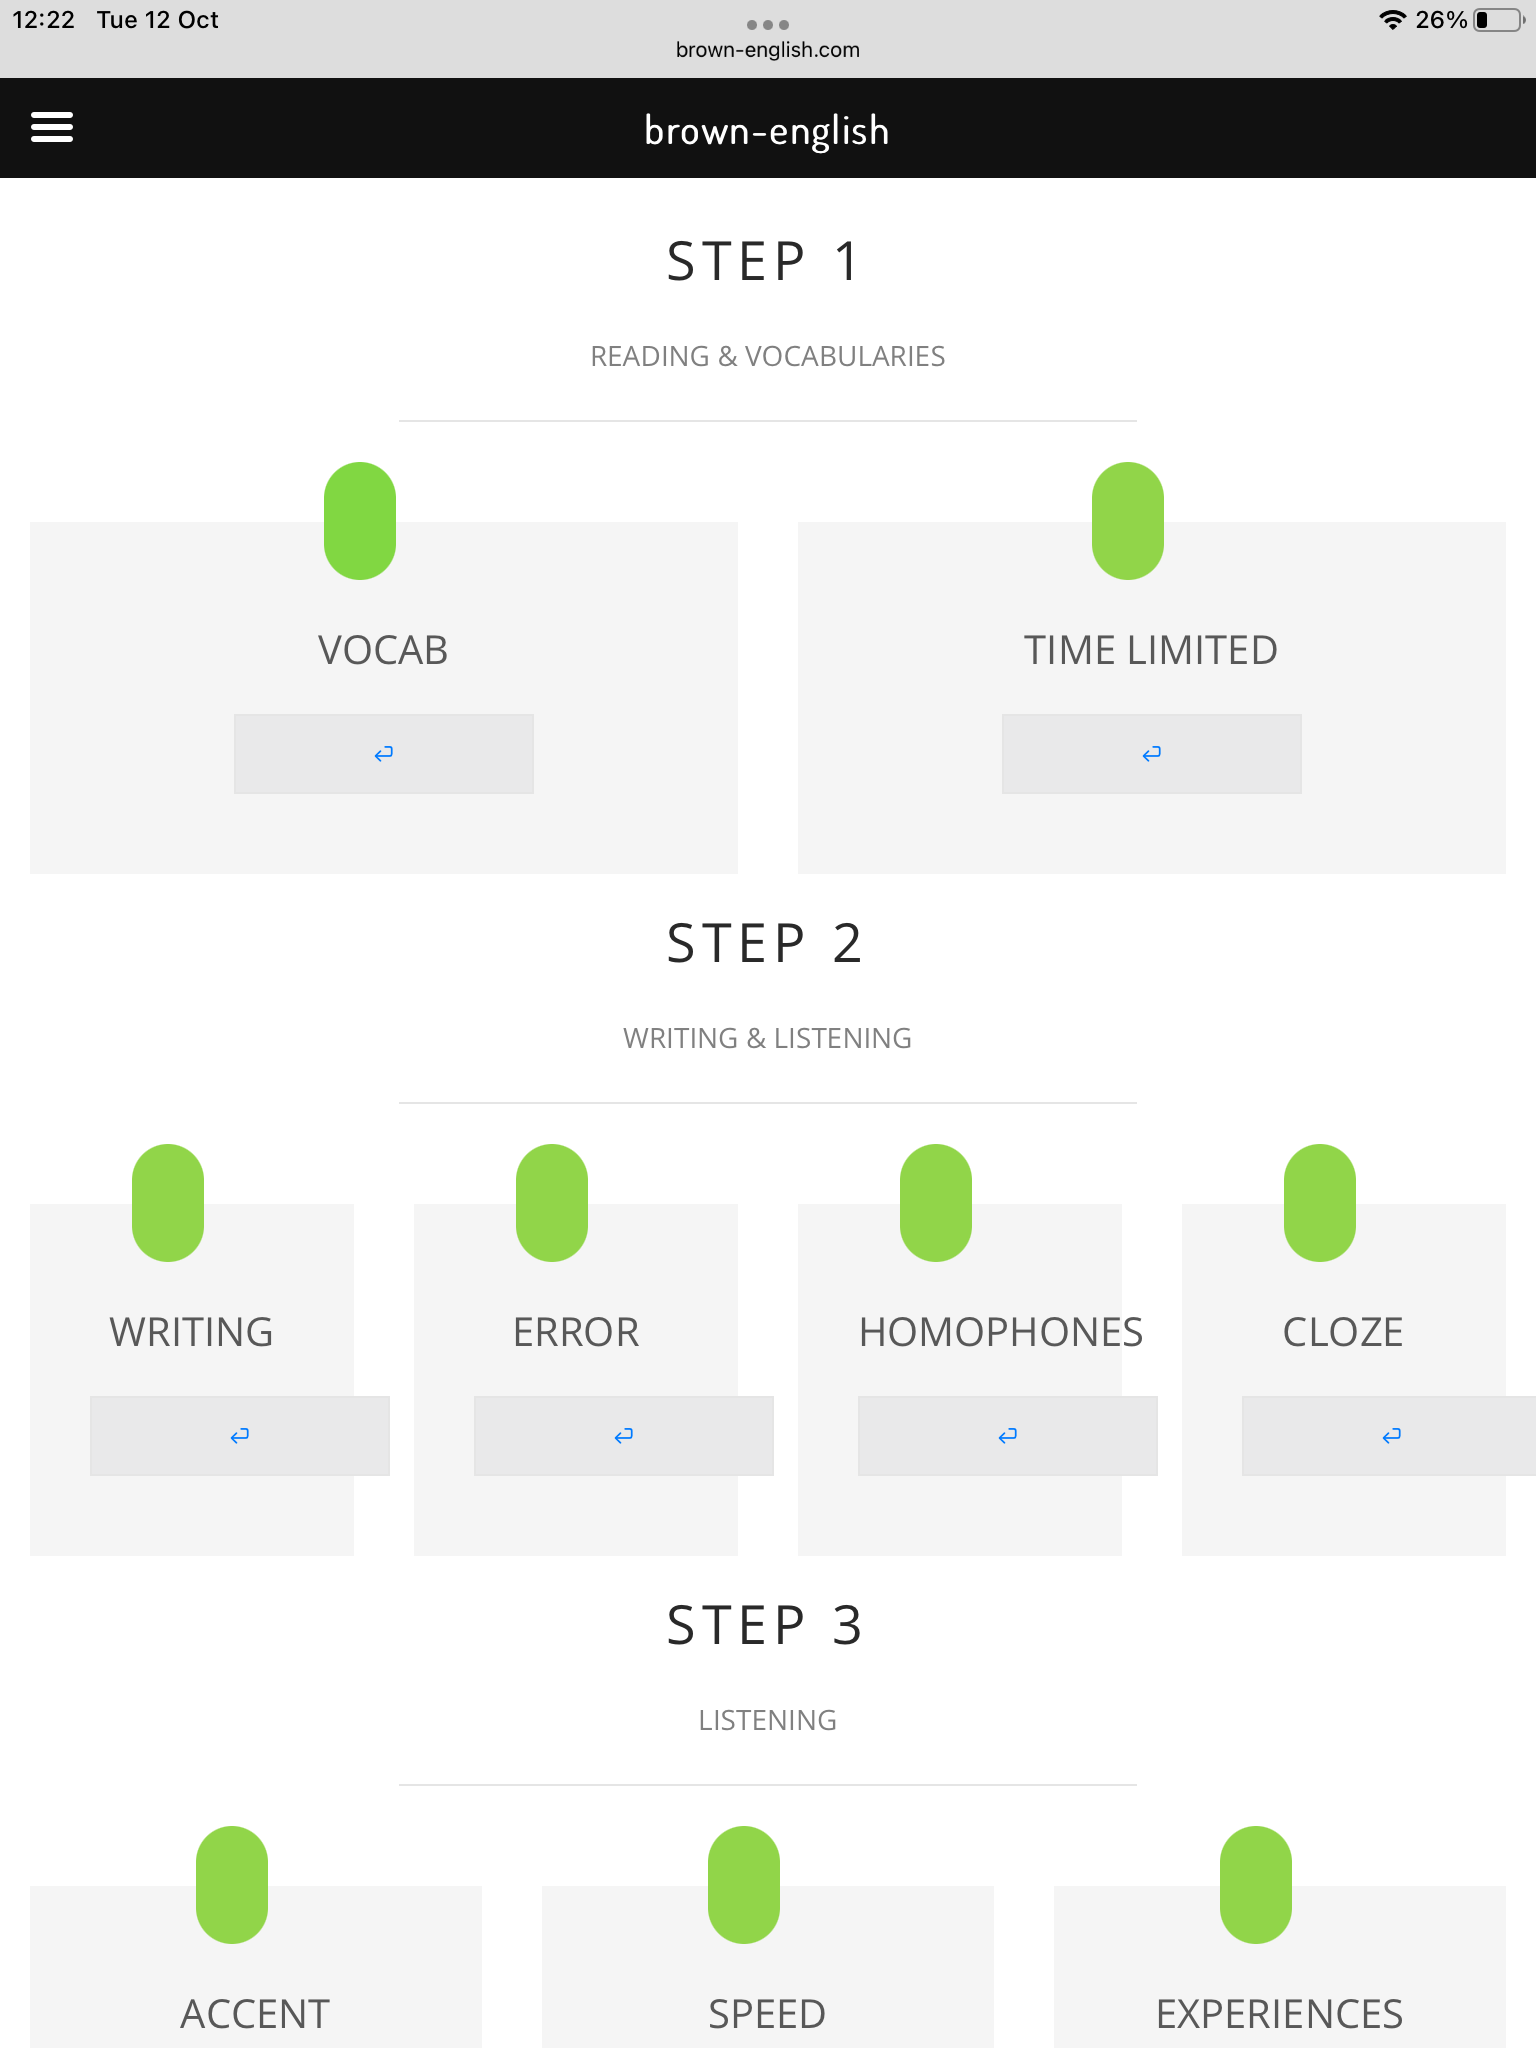Tap the green pill above CLOZE
Viewport: 1536px width, 2048px height.
1320,1203
